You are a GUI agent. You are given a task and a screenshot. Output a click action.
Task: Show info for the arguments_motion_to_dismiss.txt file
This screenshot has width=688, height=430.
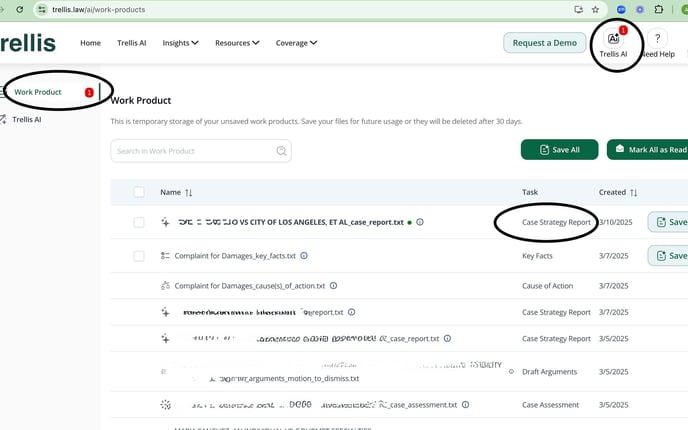[x=511, y=372]
